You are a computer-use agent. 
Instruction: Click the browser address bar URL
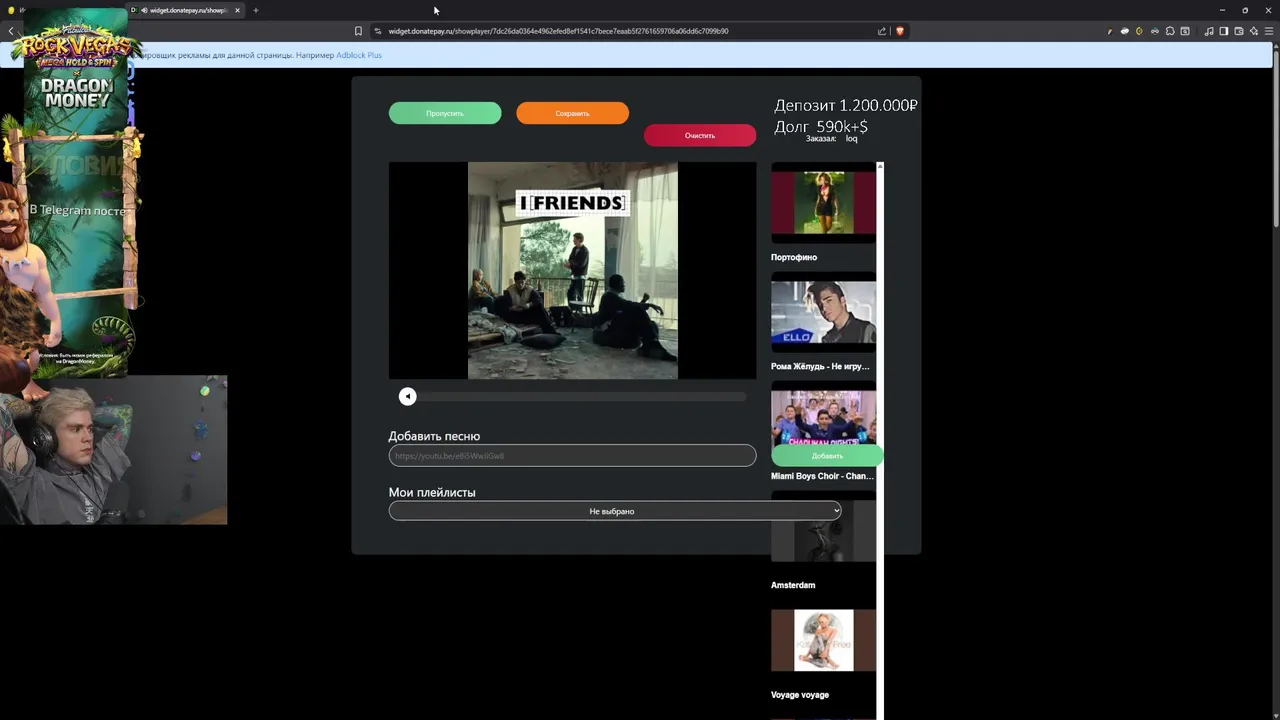click(558, 31)
